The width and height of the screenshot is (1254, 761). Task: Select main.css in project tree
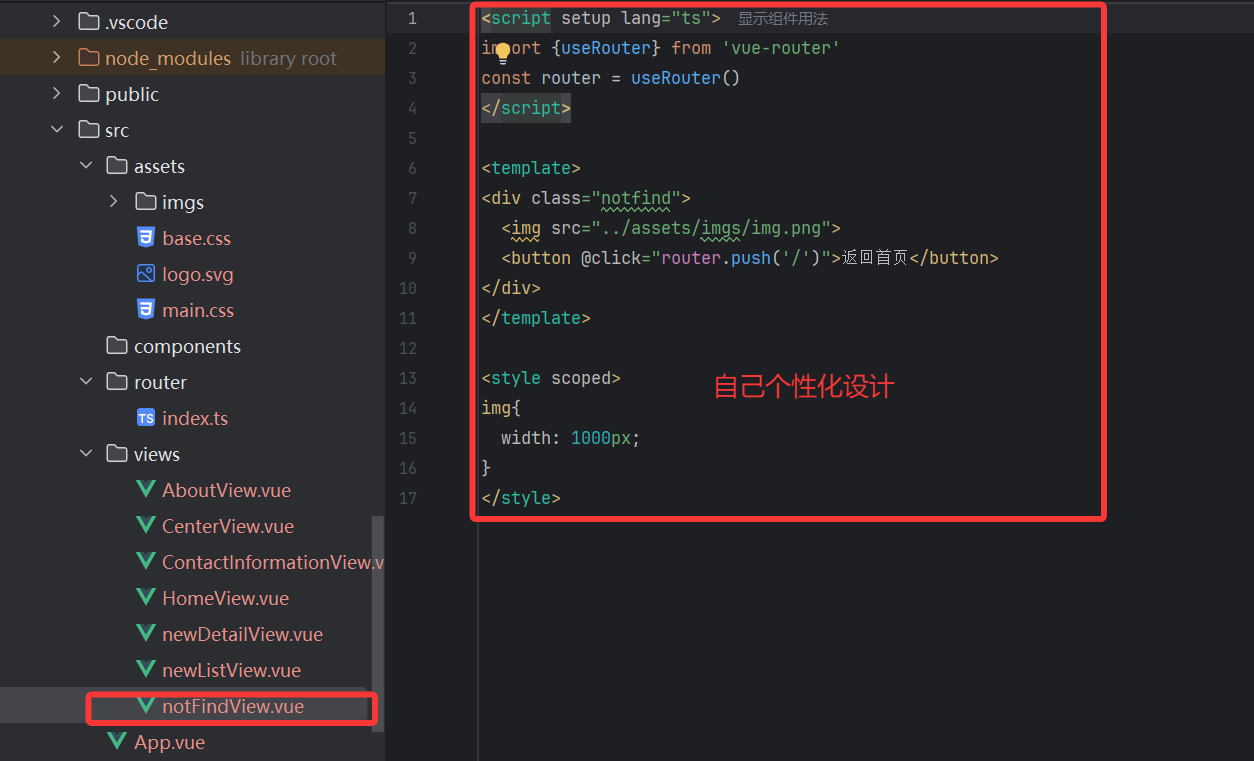(198, 310)
